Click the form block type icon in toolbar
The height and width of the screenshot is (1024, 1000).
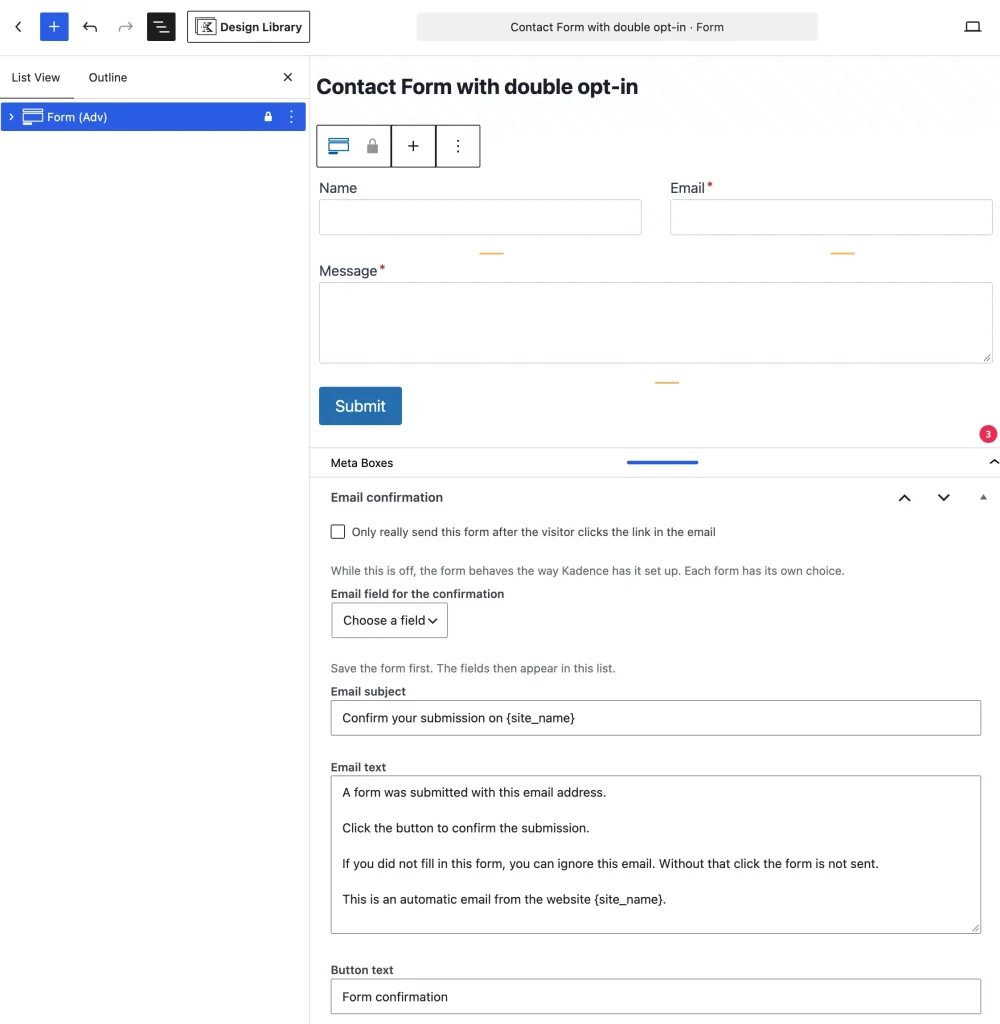point(338,146)
